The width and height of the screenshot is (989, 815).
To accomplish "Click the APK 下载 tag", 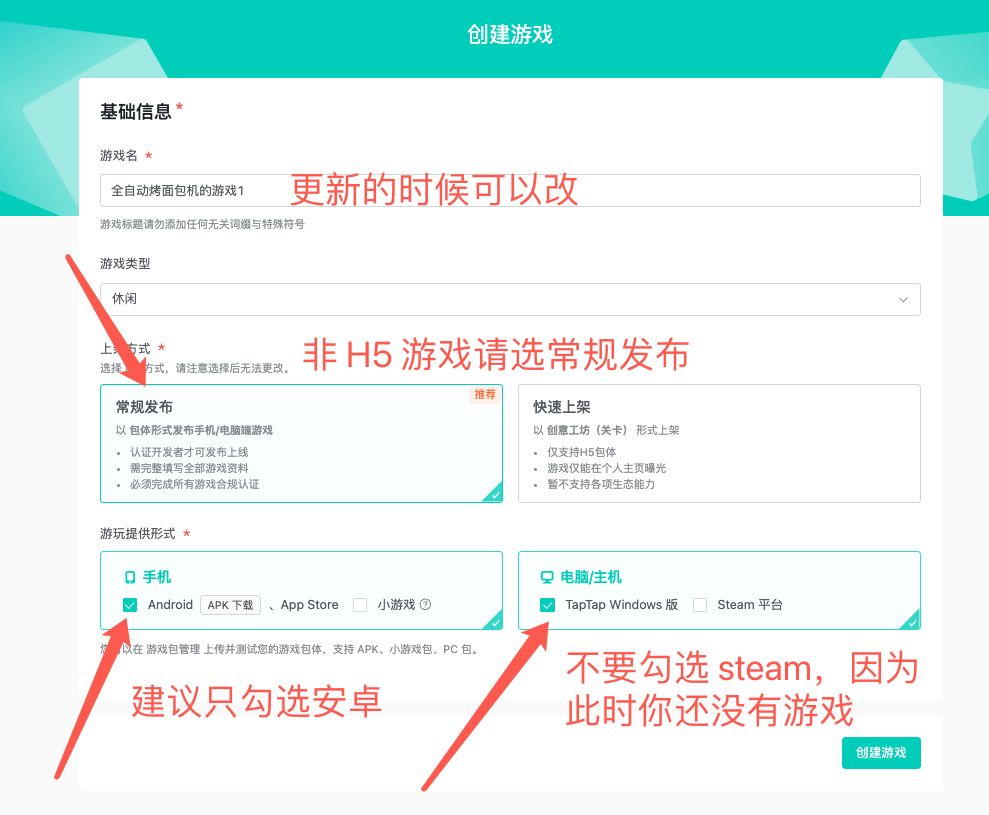I will click(230, 605).
